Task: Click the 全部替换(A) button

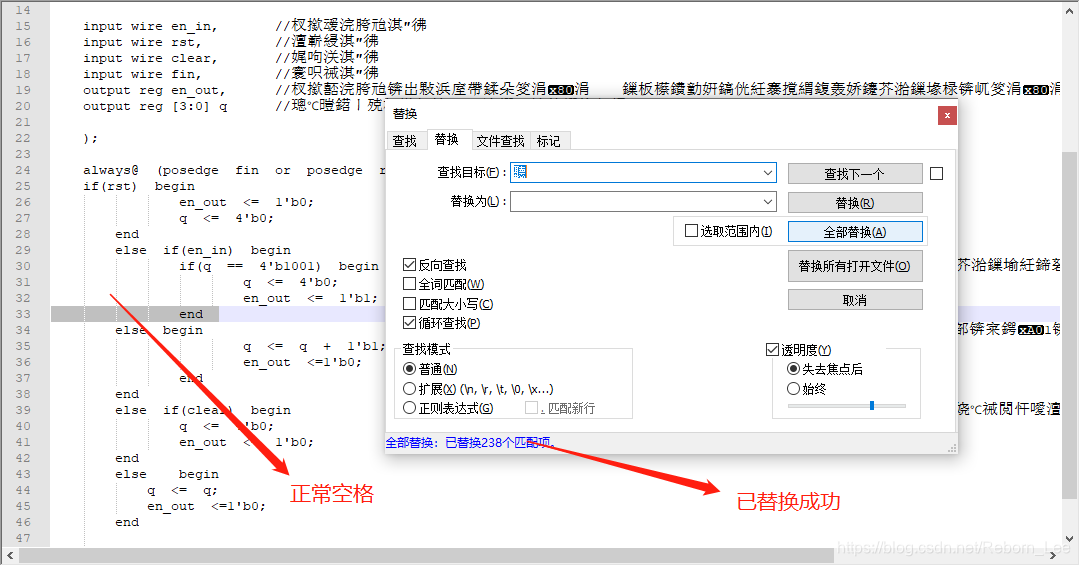Action: click(855, 232)
